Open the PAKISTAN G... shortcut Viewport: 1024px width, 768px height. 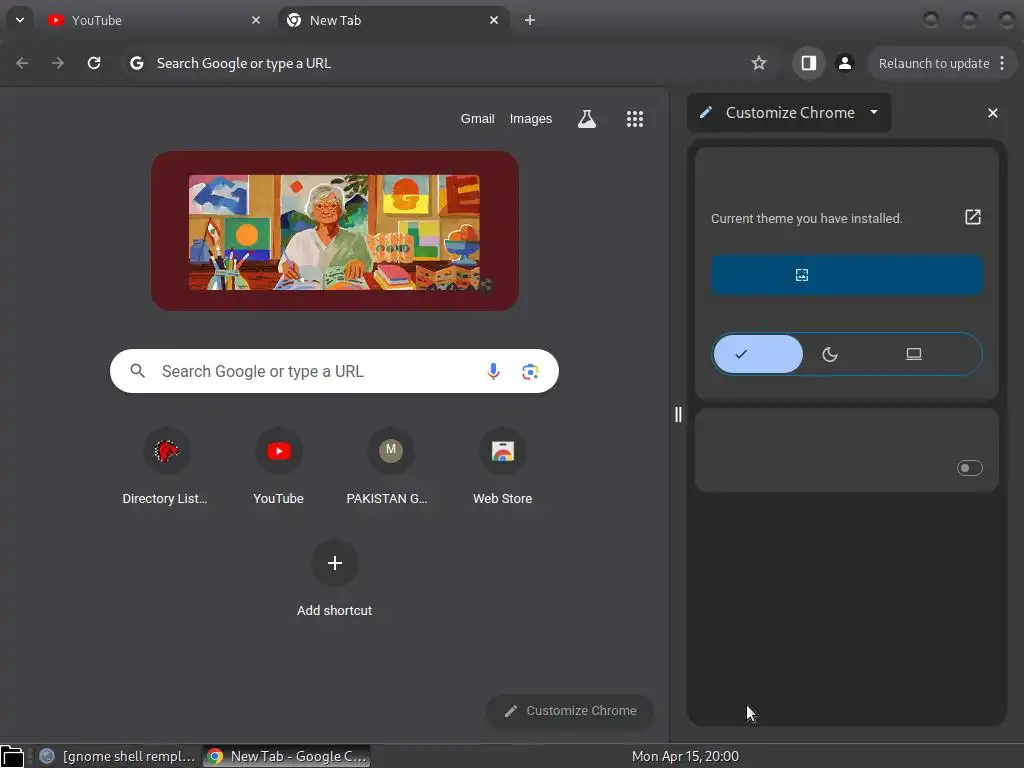(390, 468)
